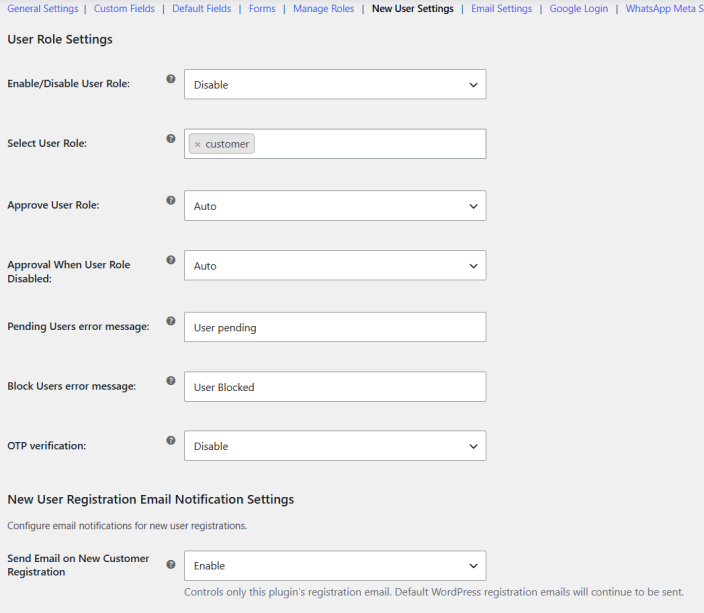Open help icon for Send Email on Registration
This screenshot has width=704, height=613.
tap(171, 564)
